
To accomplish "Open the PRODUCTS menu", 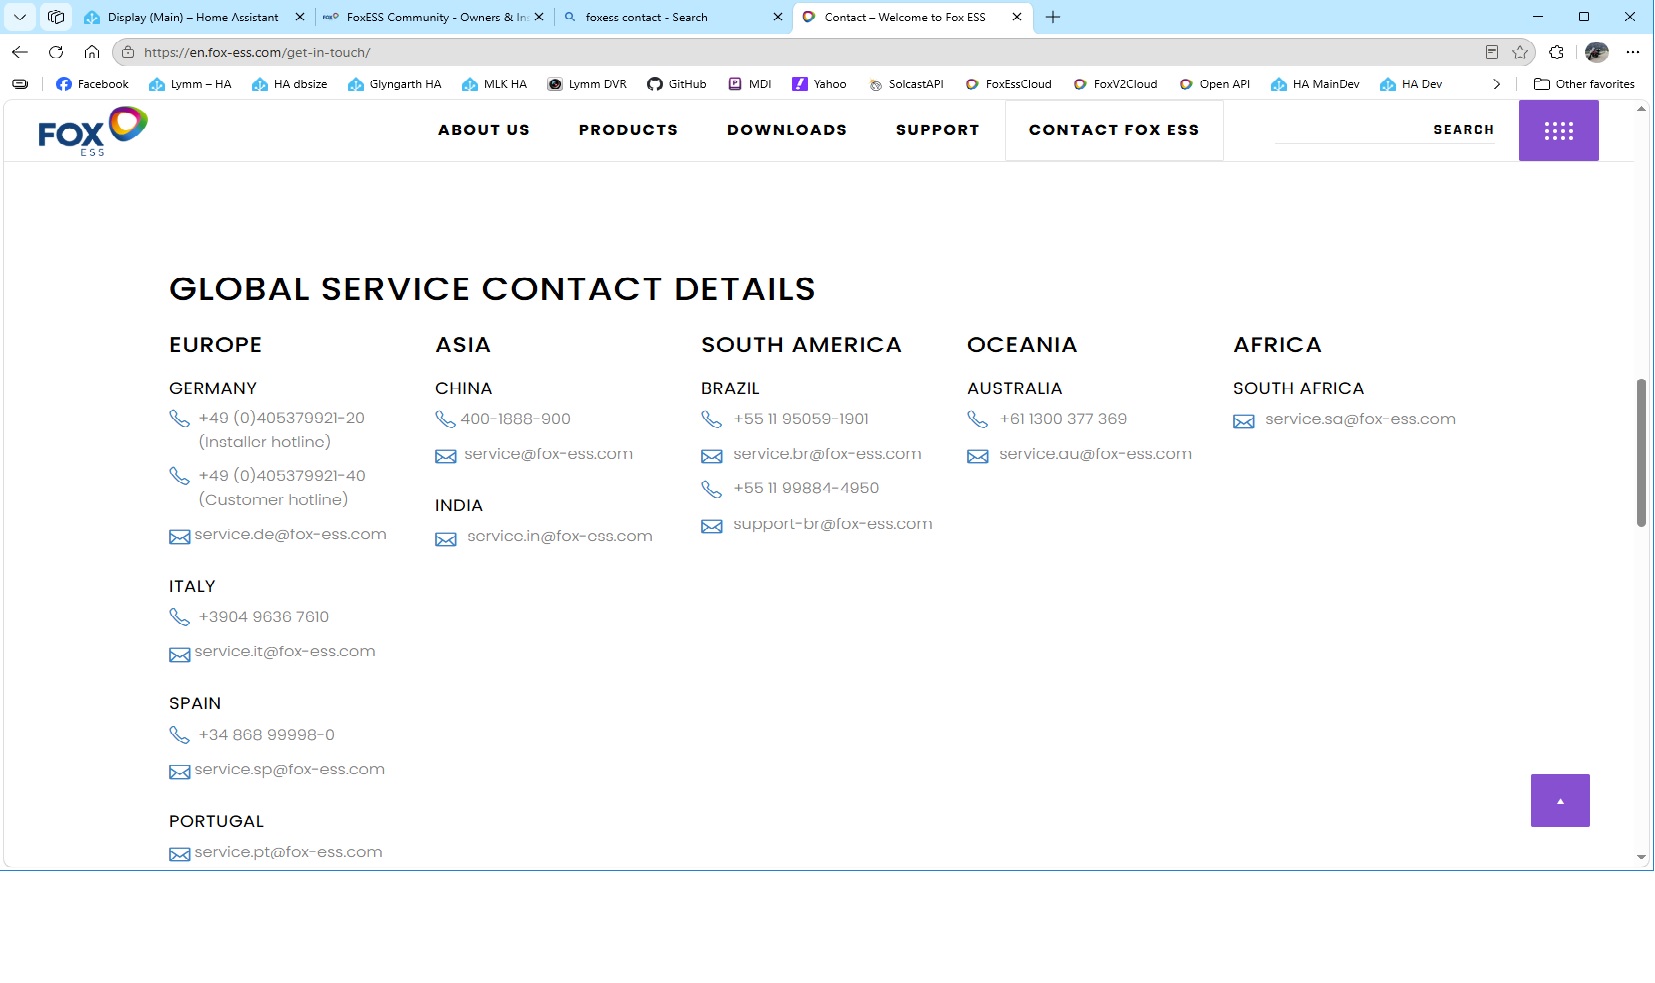I will pos(628,130).
